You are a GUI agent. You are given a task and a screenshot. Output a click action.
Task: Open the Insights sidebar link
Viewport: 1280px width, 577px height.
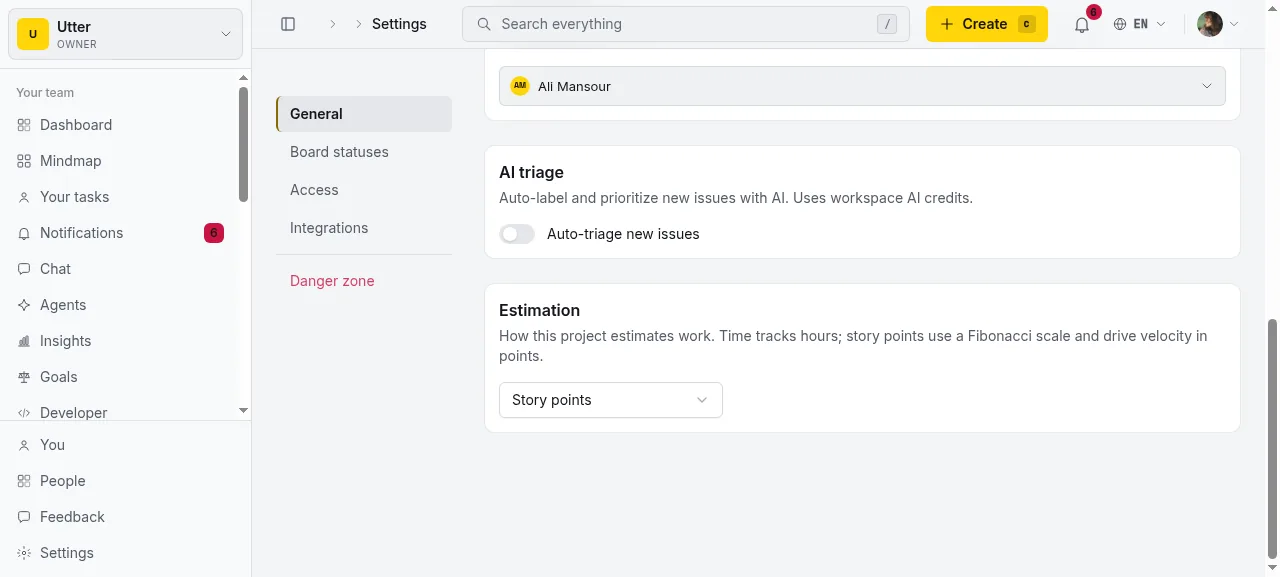point(120,341)
